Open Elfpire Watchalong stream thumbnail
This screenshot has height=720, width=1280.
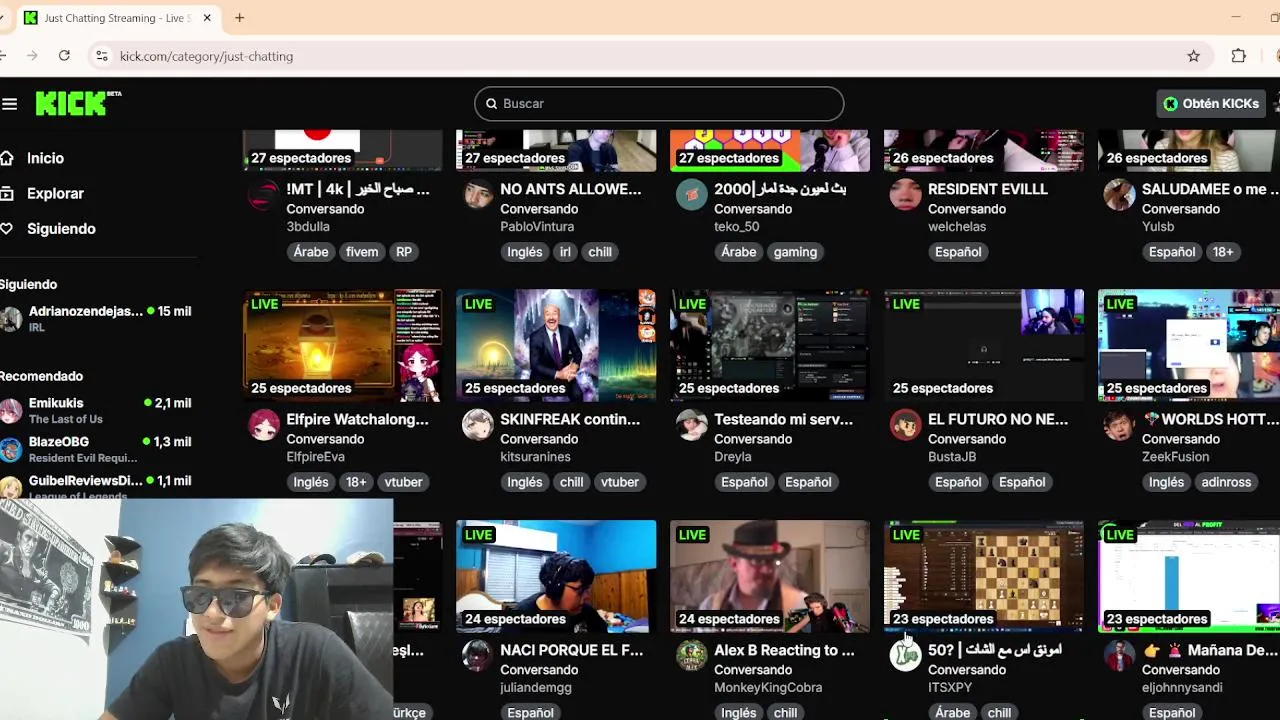pyautogui.click(x=342, y=345)
